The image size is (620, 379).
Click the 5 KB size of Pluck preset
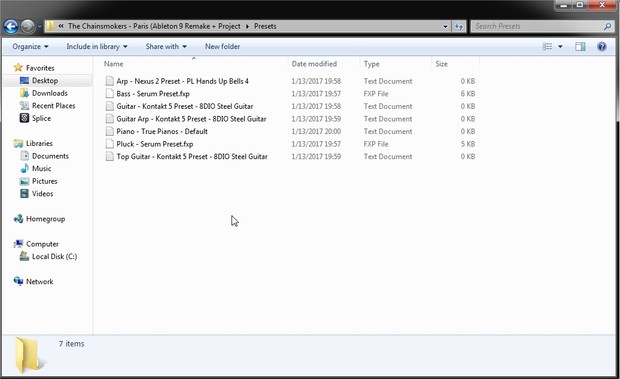pos(468,144)
